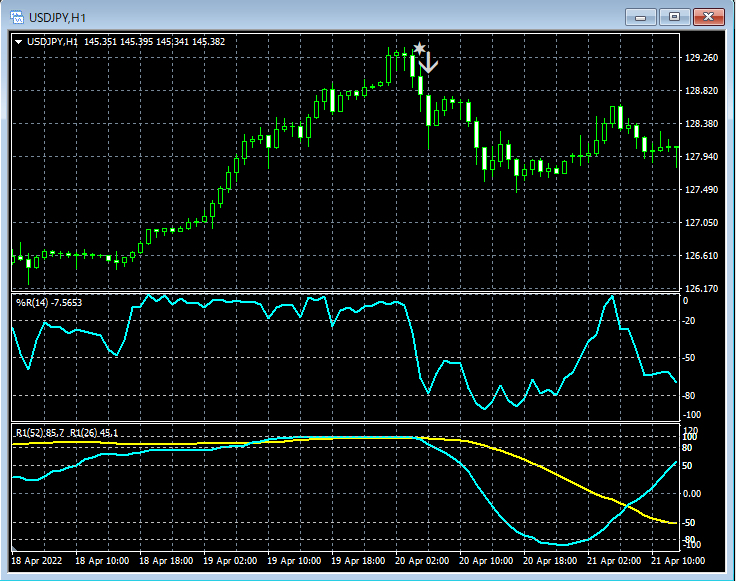Click the 128.820 price scale value
This screenshot has height=581, width=737.
[701, 91]
